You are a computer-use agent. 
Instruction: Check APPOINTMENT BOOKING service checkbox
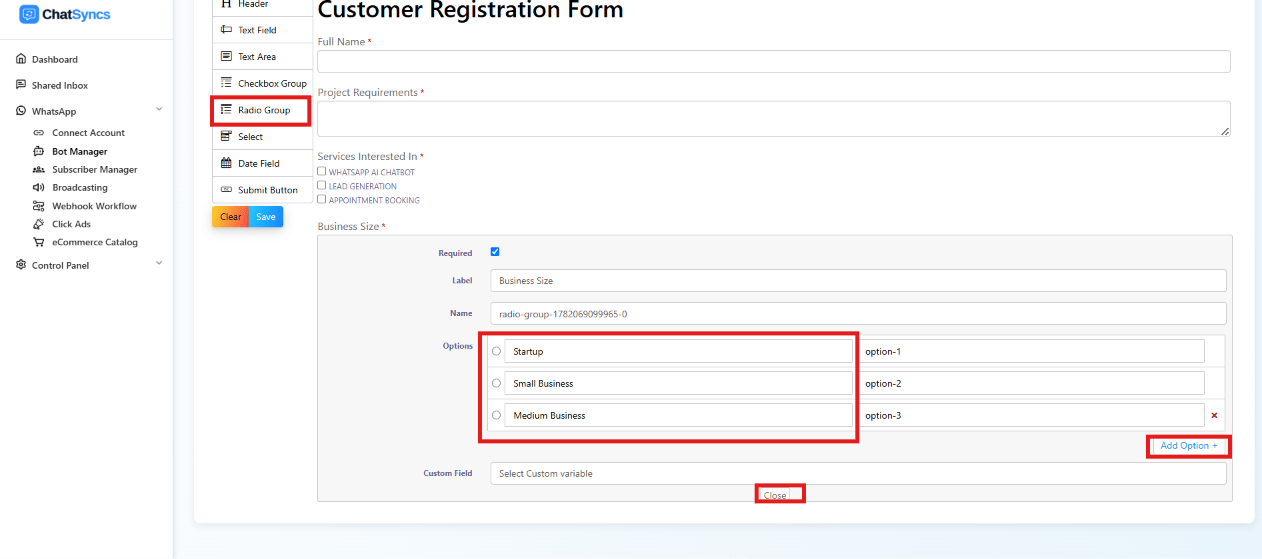tap(321, 199)
